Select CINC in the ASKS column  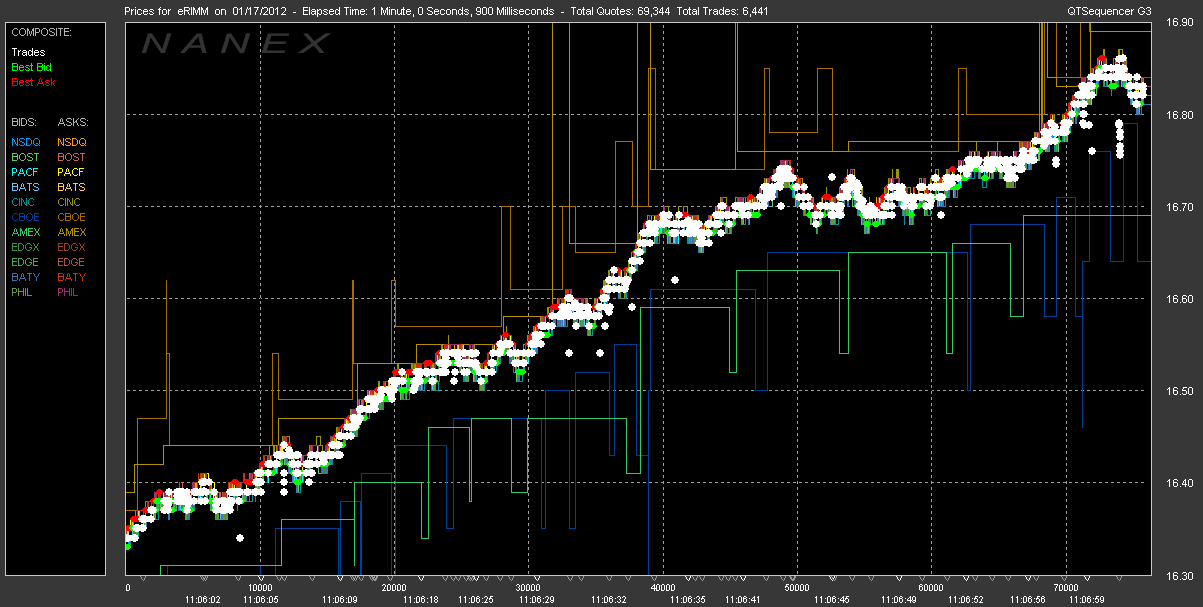point(71,202)
